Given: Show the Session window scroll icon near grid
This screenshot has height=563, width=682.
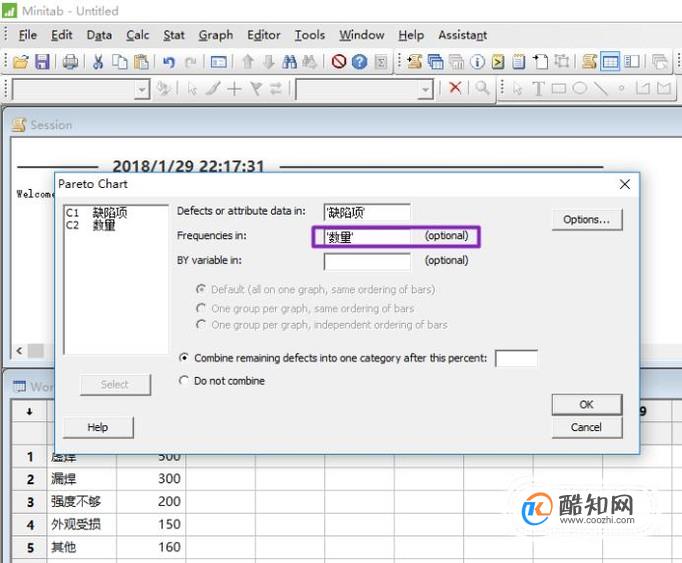Looking at the screenshot, I should point(589,62).
